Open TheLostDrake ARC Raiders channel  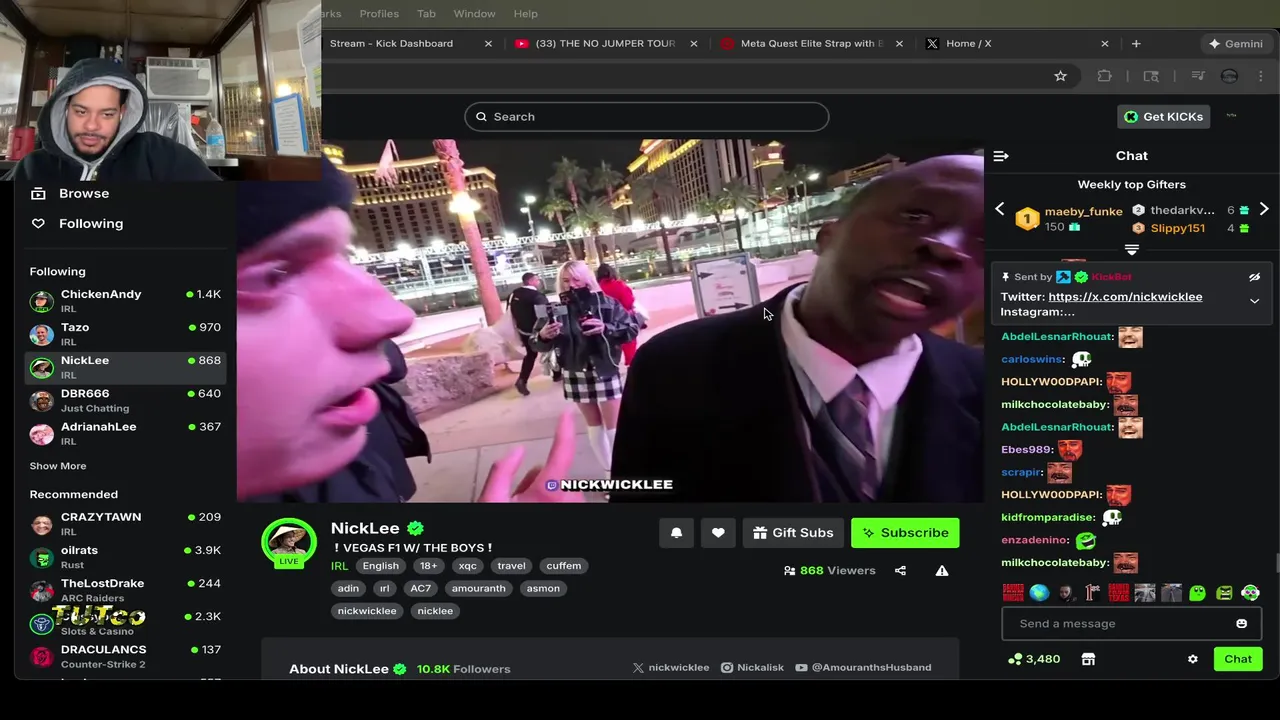[125, 590]
